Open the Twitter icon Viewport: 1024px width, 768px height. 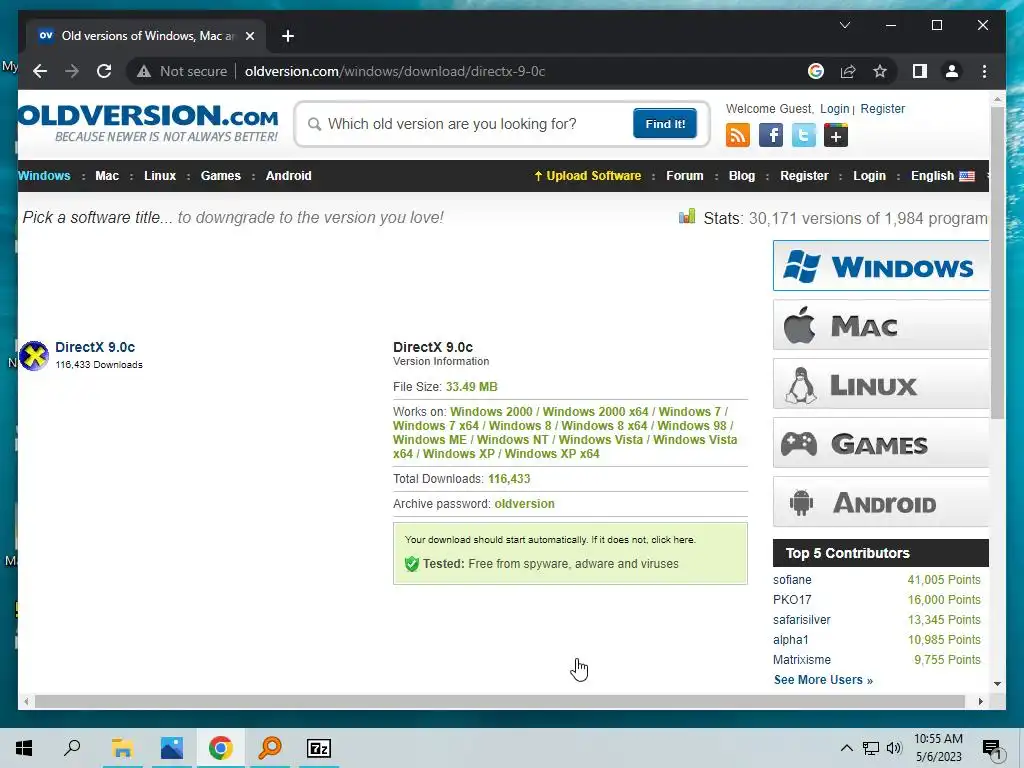(803, 136)
